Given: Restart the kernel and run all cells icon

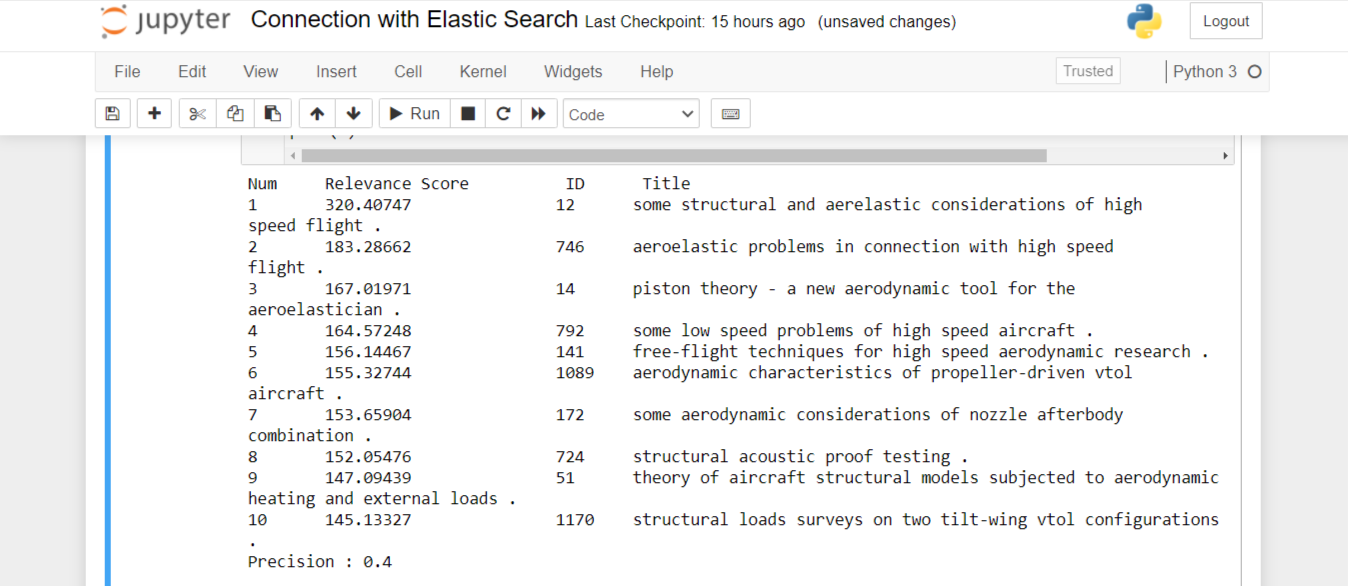Looking at the screenshot, I should (539, 113).
